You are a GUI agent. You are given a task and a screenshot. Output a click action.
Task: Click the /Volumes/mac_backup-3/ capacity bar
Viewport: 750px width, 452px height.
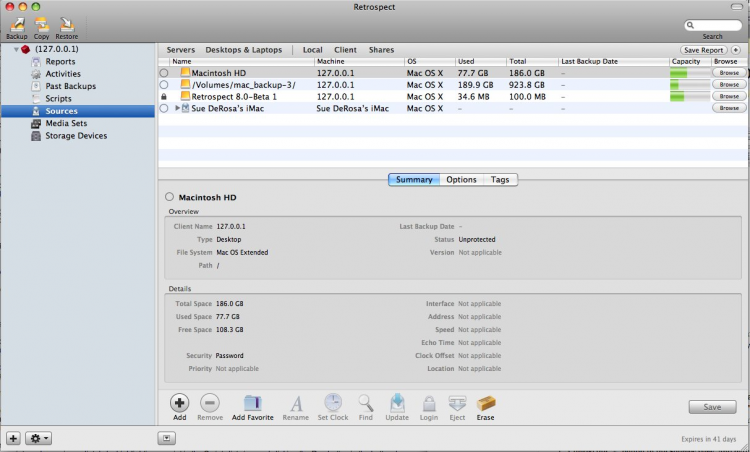click(690, 85)
